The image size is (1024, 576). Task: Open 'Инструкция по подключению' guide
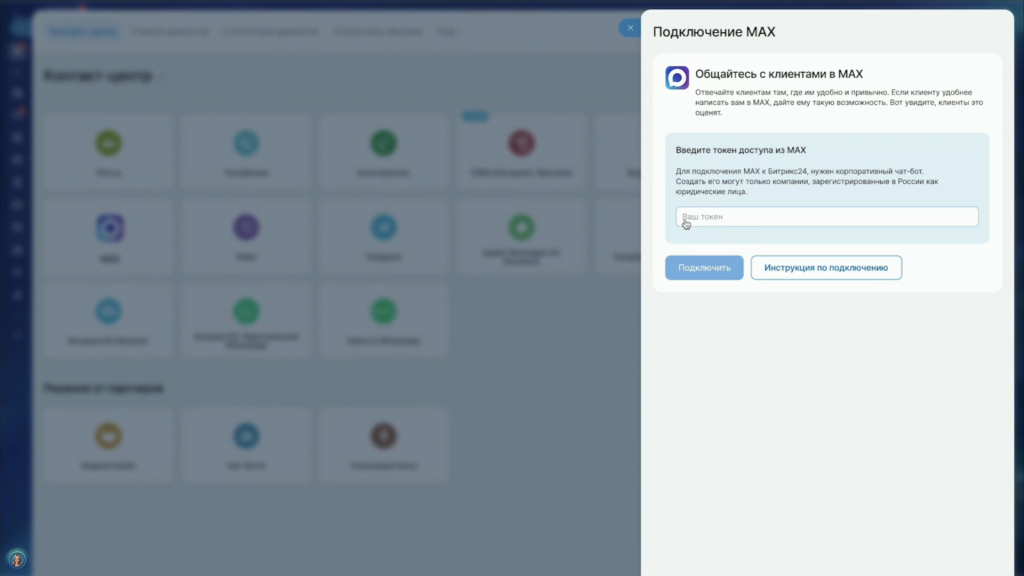[x=826, y=268]
